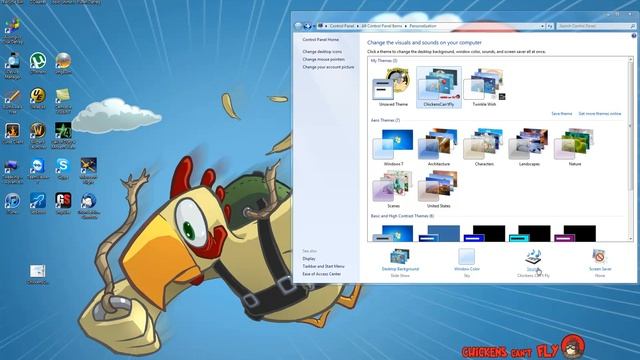The width and height of the screenshot is (640, 360).
Task: Click the Personalization breadcrumb segment
Action: 423,26
